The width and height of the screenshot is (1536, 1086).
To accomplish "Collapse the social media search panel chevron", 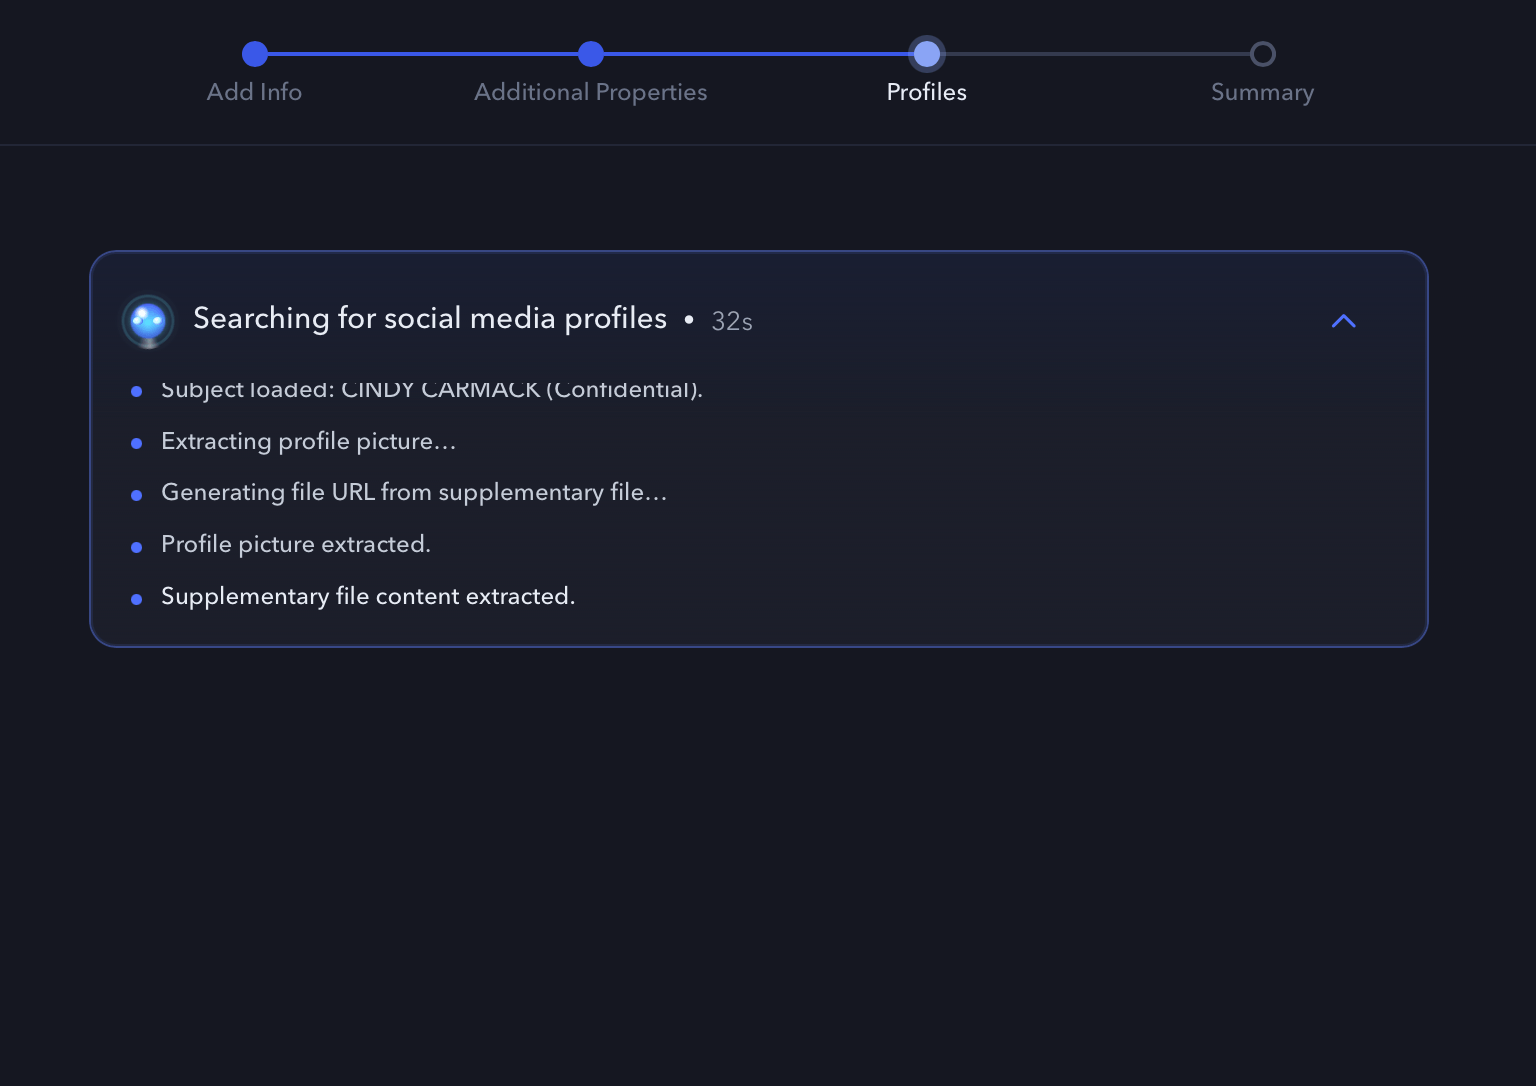I will click(1343, 321).
